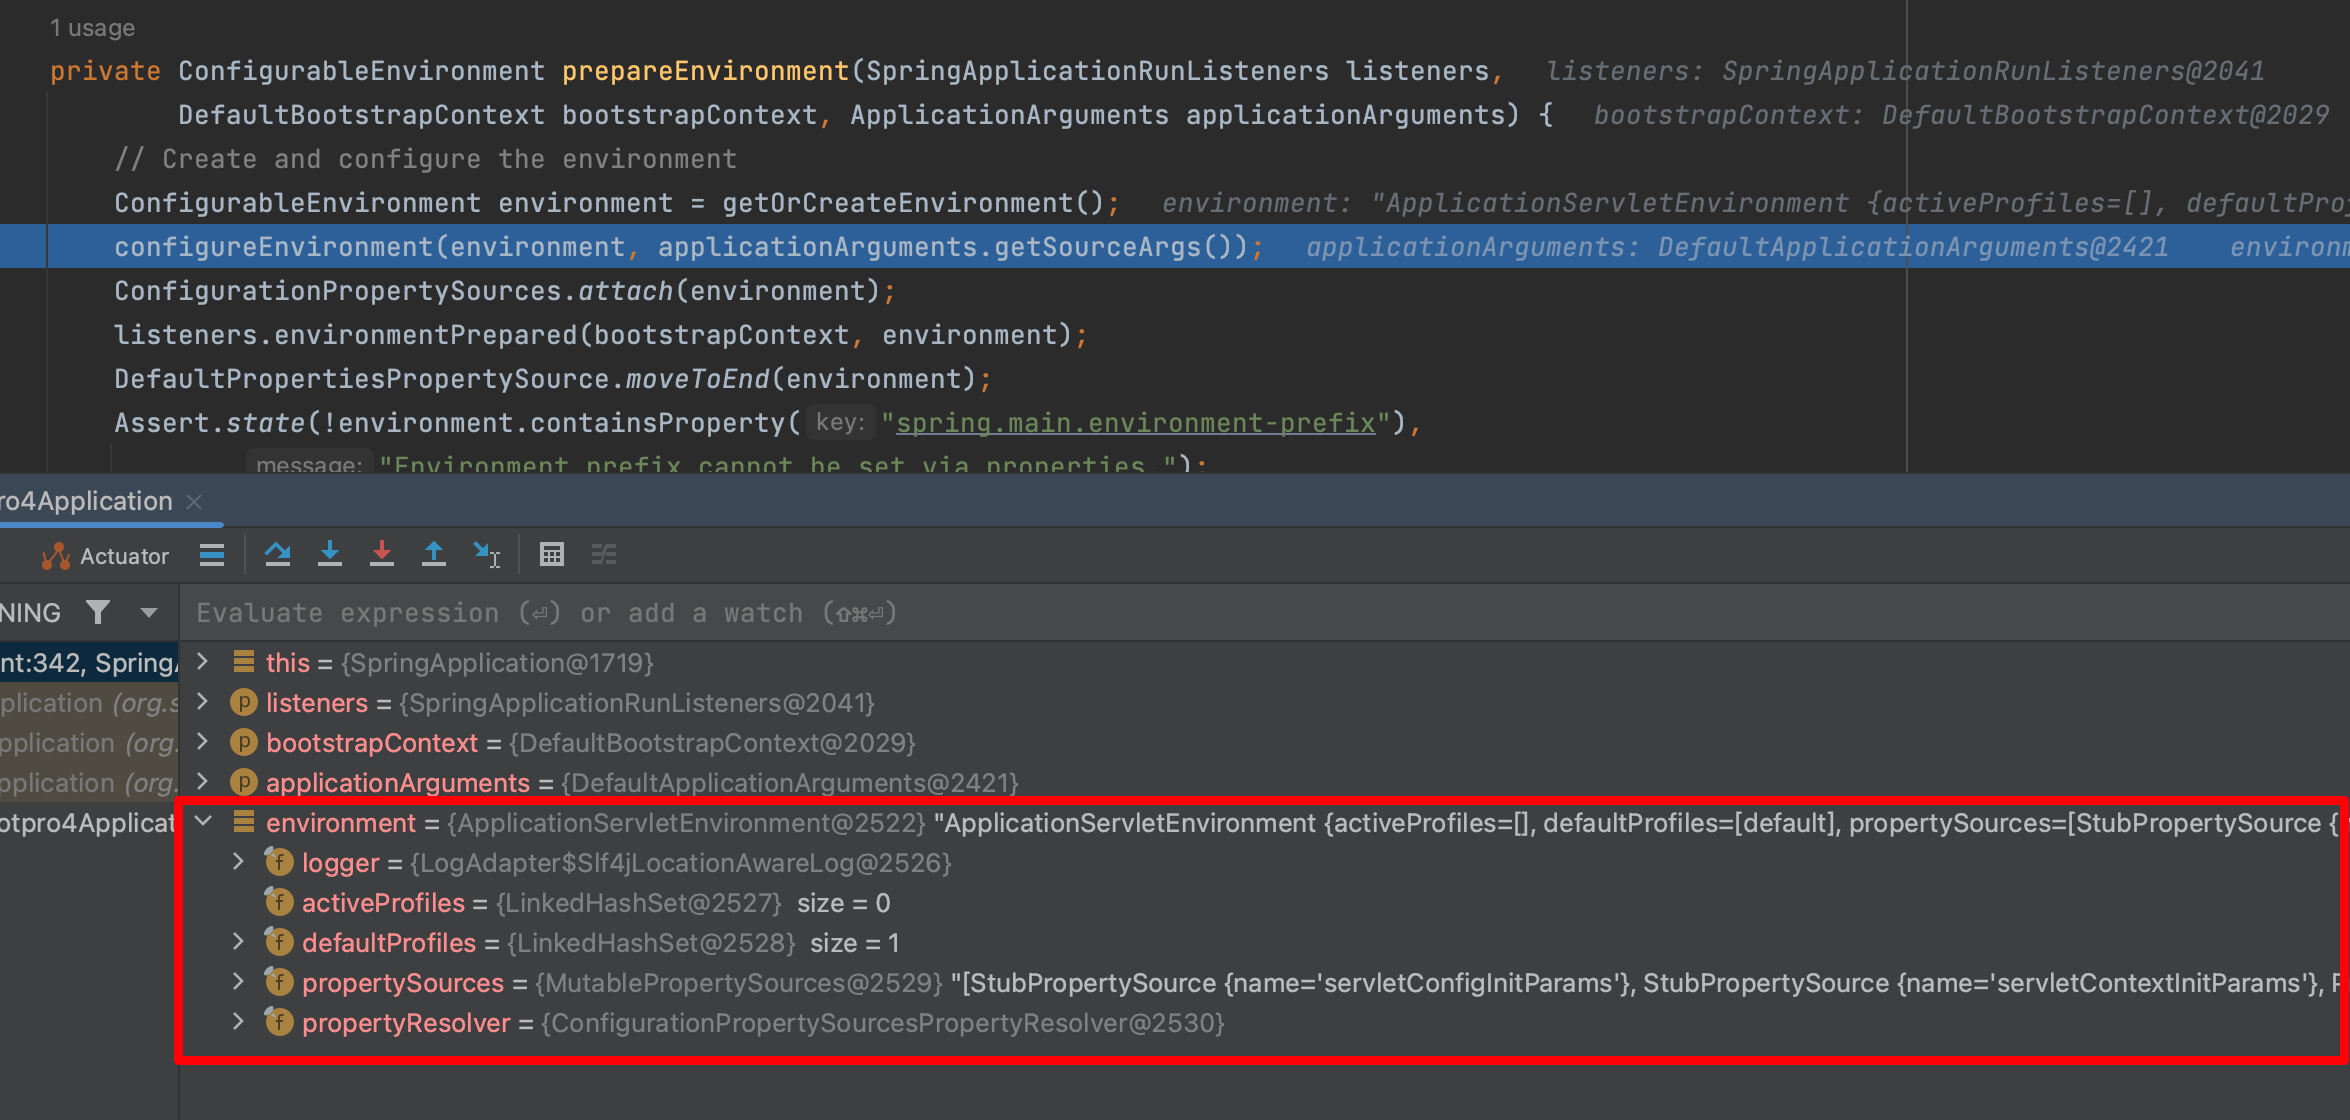Click the Step Out arrow icon
2350x1120 pixels.
click(x=433, y=554)
